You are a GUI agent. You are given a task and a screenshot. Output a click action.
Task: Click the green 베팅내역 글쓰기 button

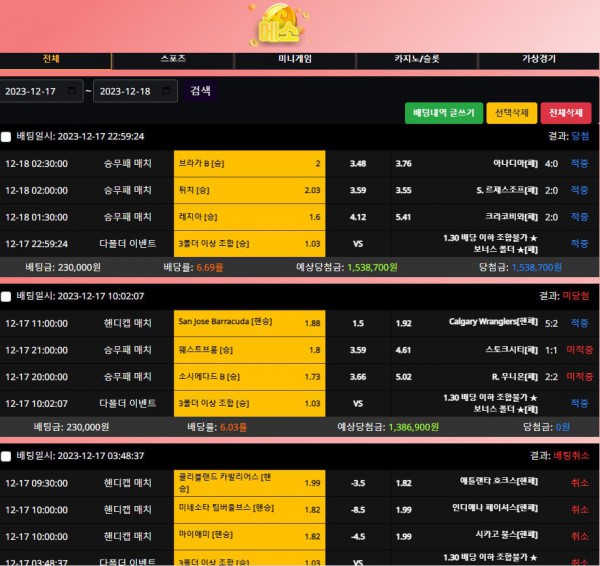(444, 113)
